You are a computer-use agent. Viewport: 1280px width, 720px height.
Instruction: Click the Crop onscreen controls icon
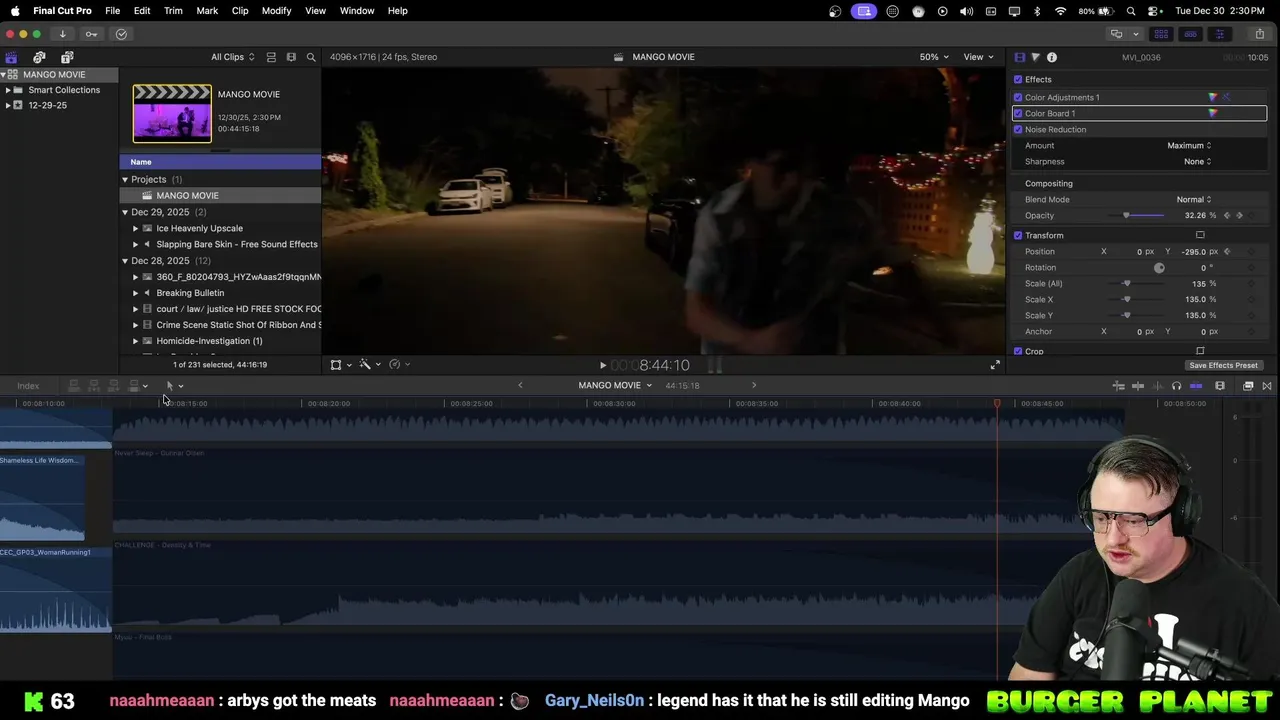pyautogui.click(x=1200, y=351)
